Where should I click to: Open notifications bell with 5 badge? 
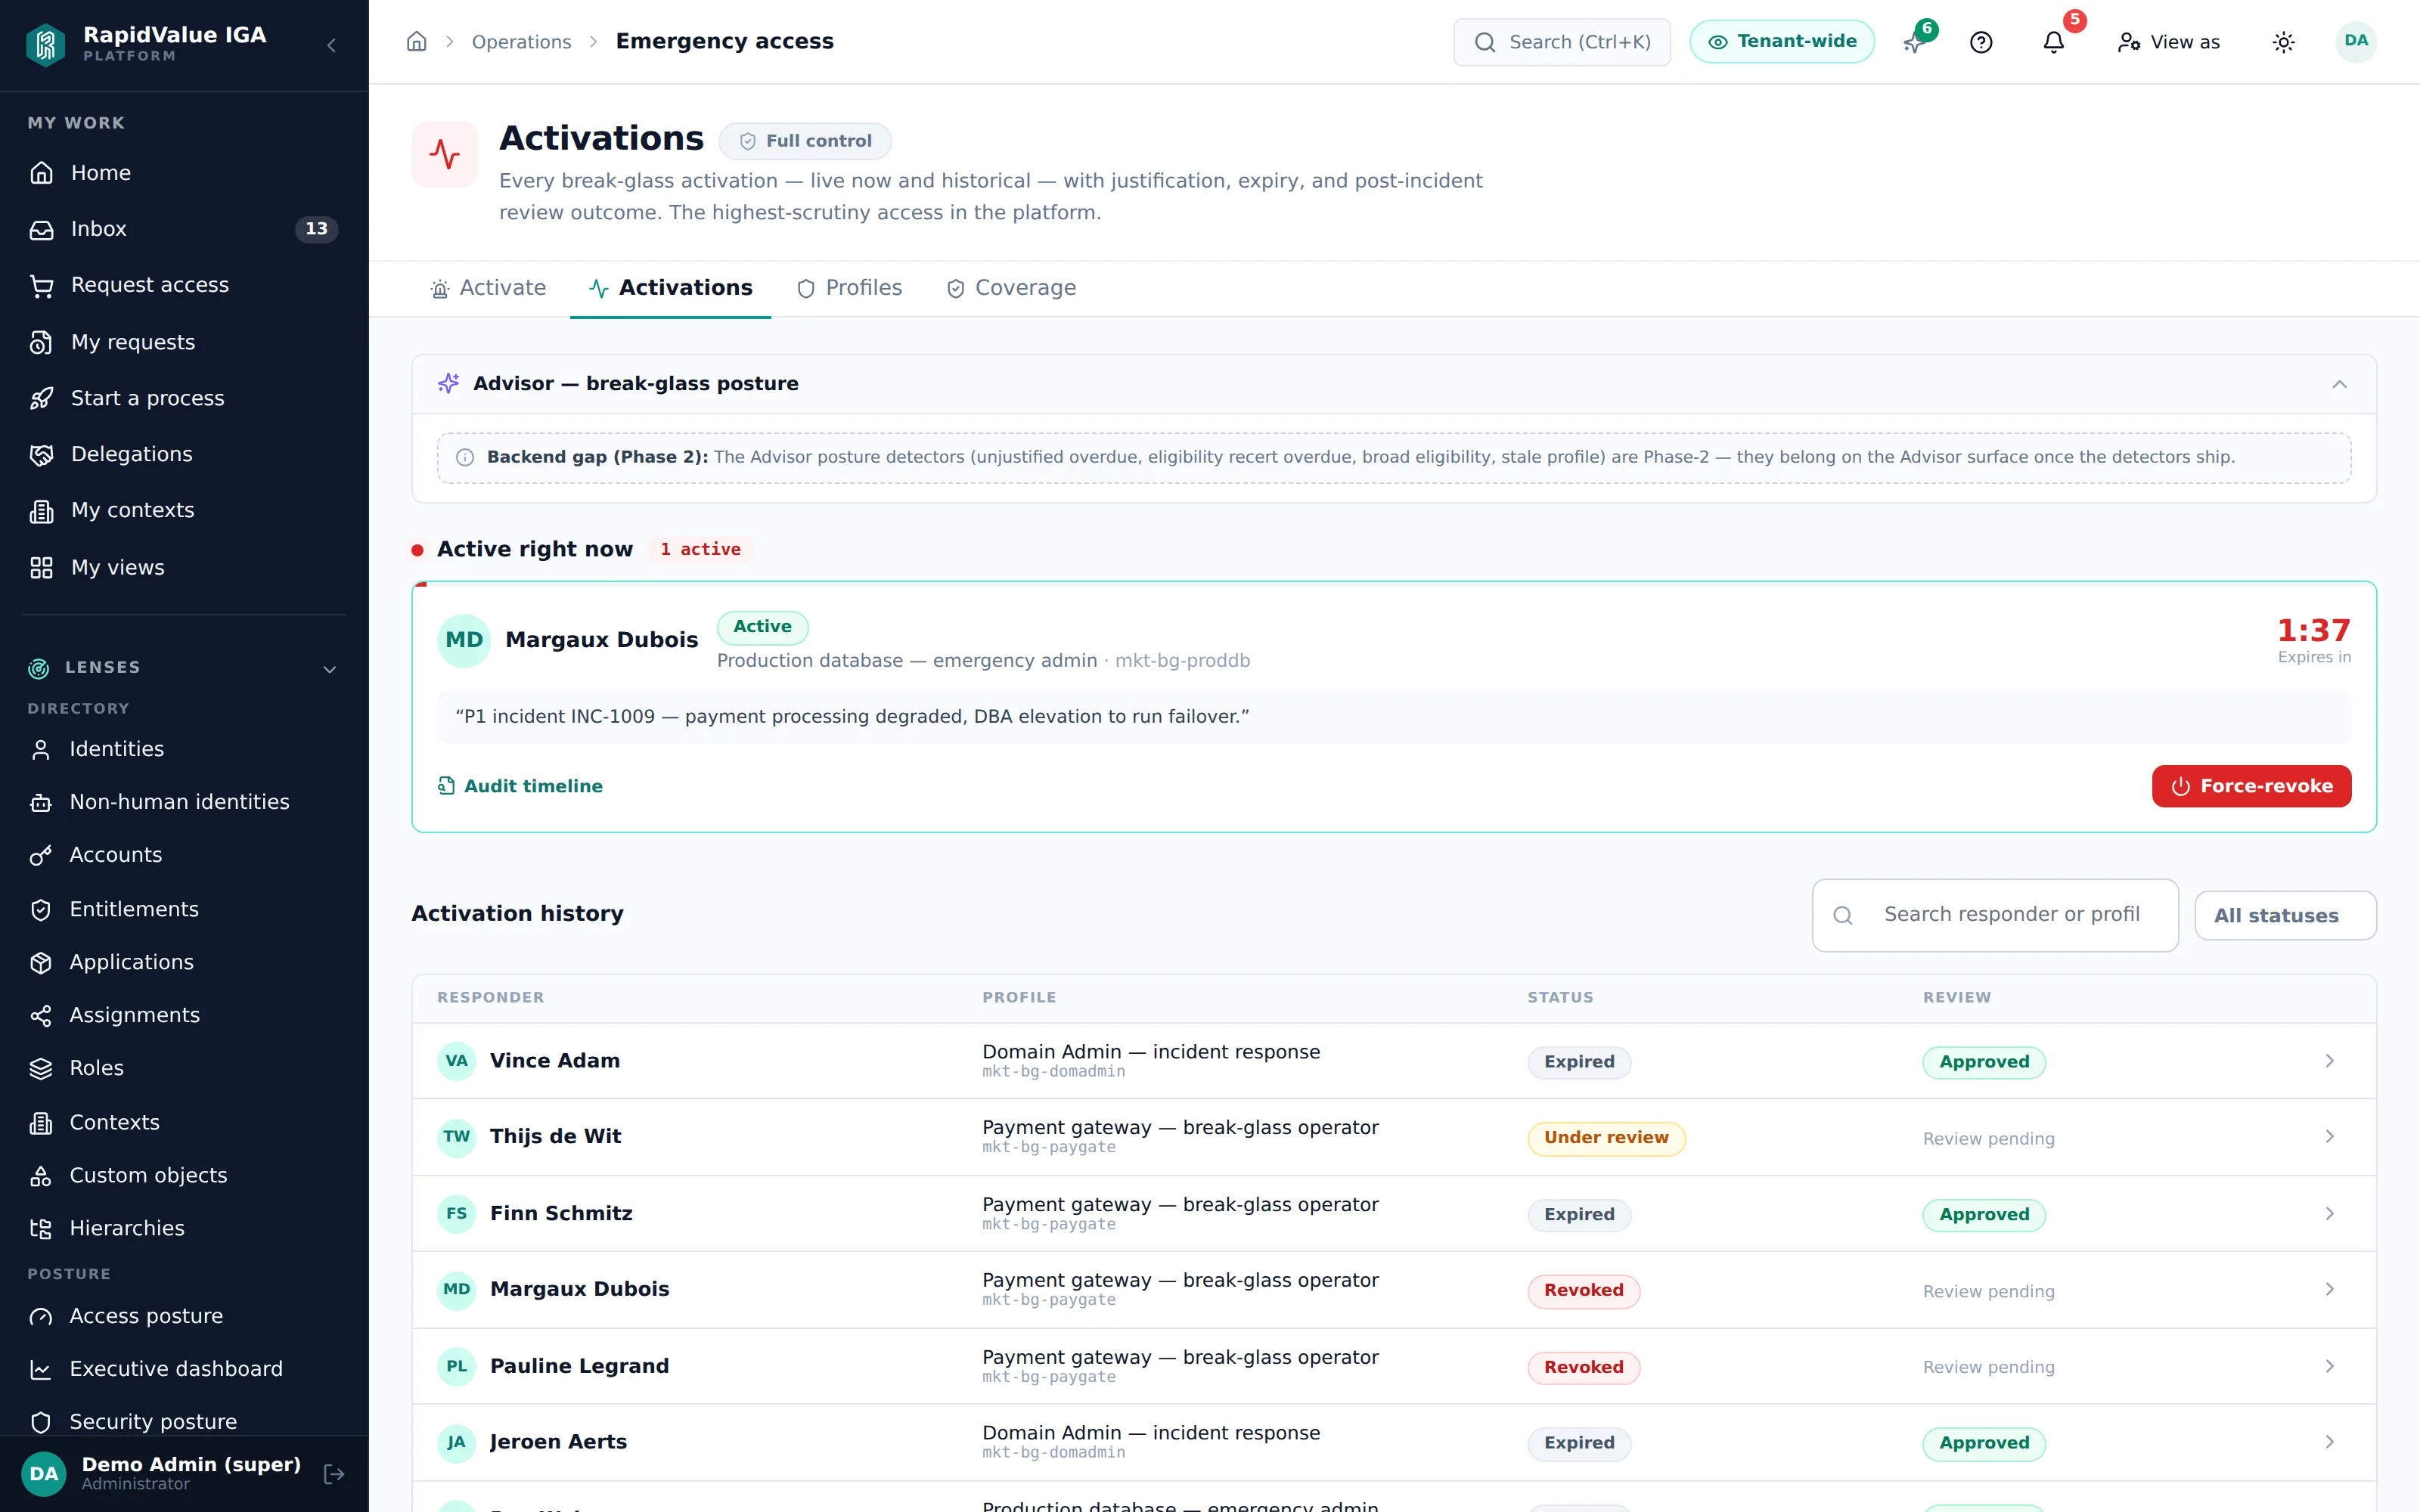tap(2054, 42)
